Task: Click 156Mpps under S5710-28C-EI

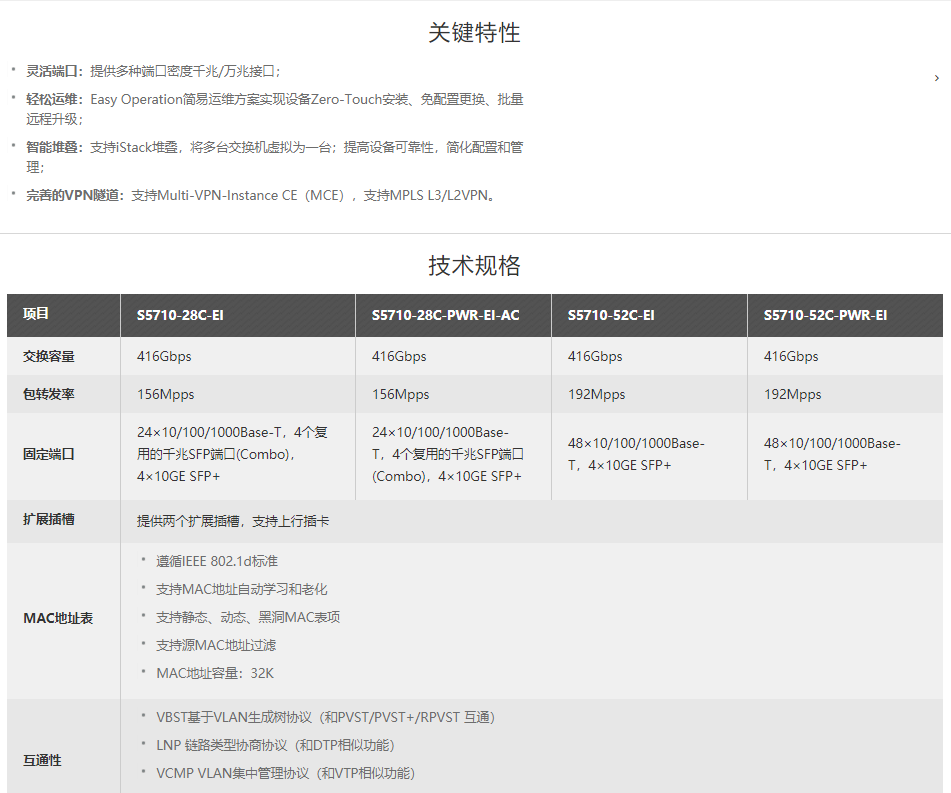Action: click(x=166, y=394)
